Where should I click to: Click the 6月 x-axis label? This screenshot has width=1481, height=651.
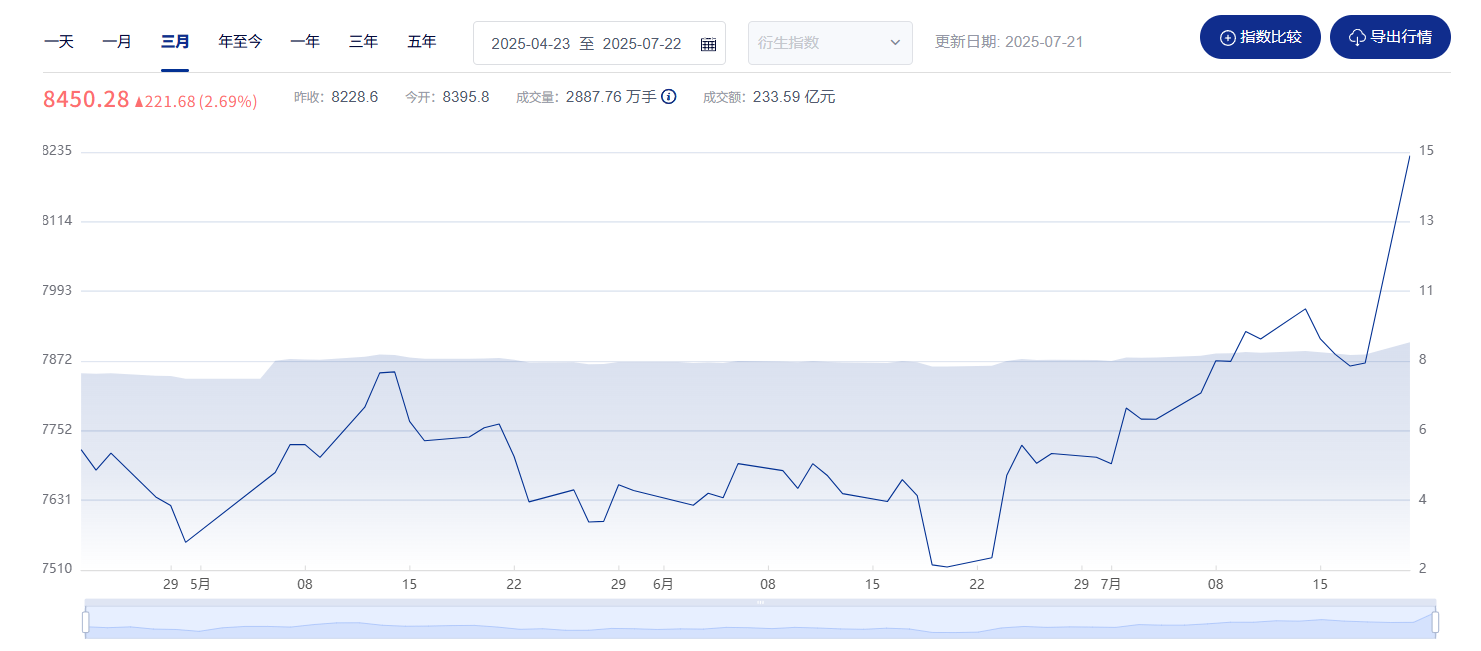pyautogui.click(x=663, y=584)
